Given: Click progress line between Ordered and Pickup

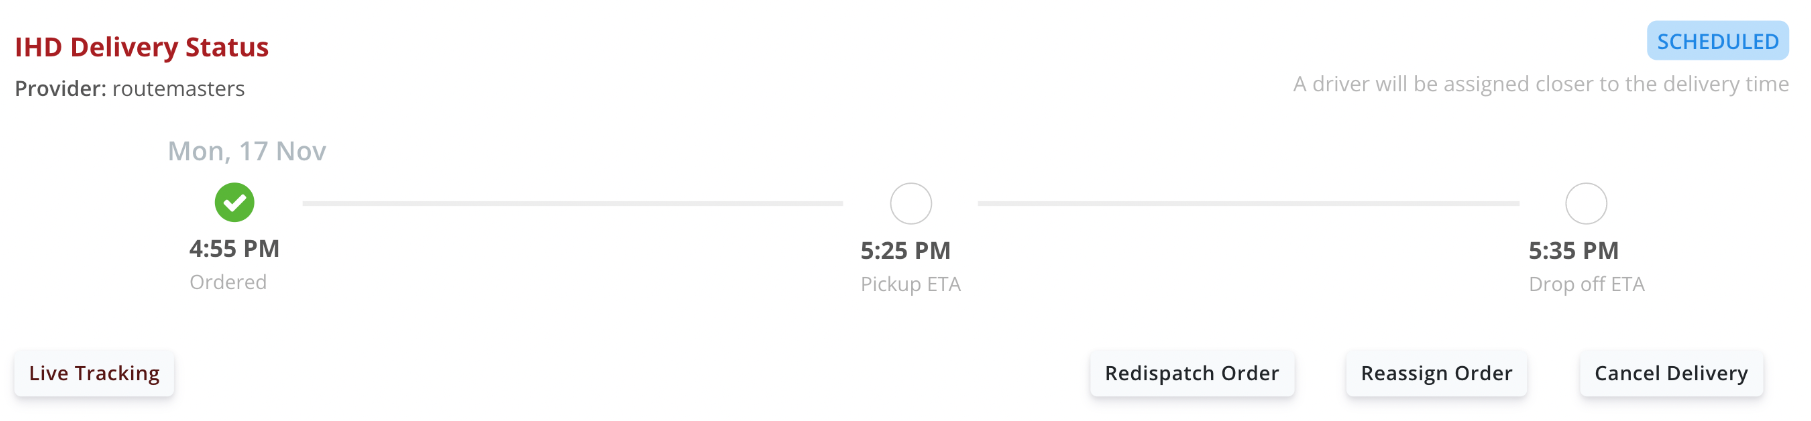Looking at the screenshot, I should (572, 203).
